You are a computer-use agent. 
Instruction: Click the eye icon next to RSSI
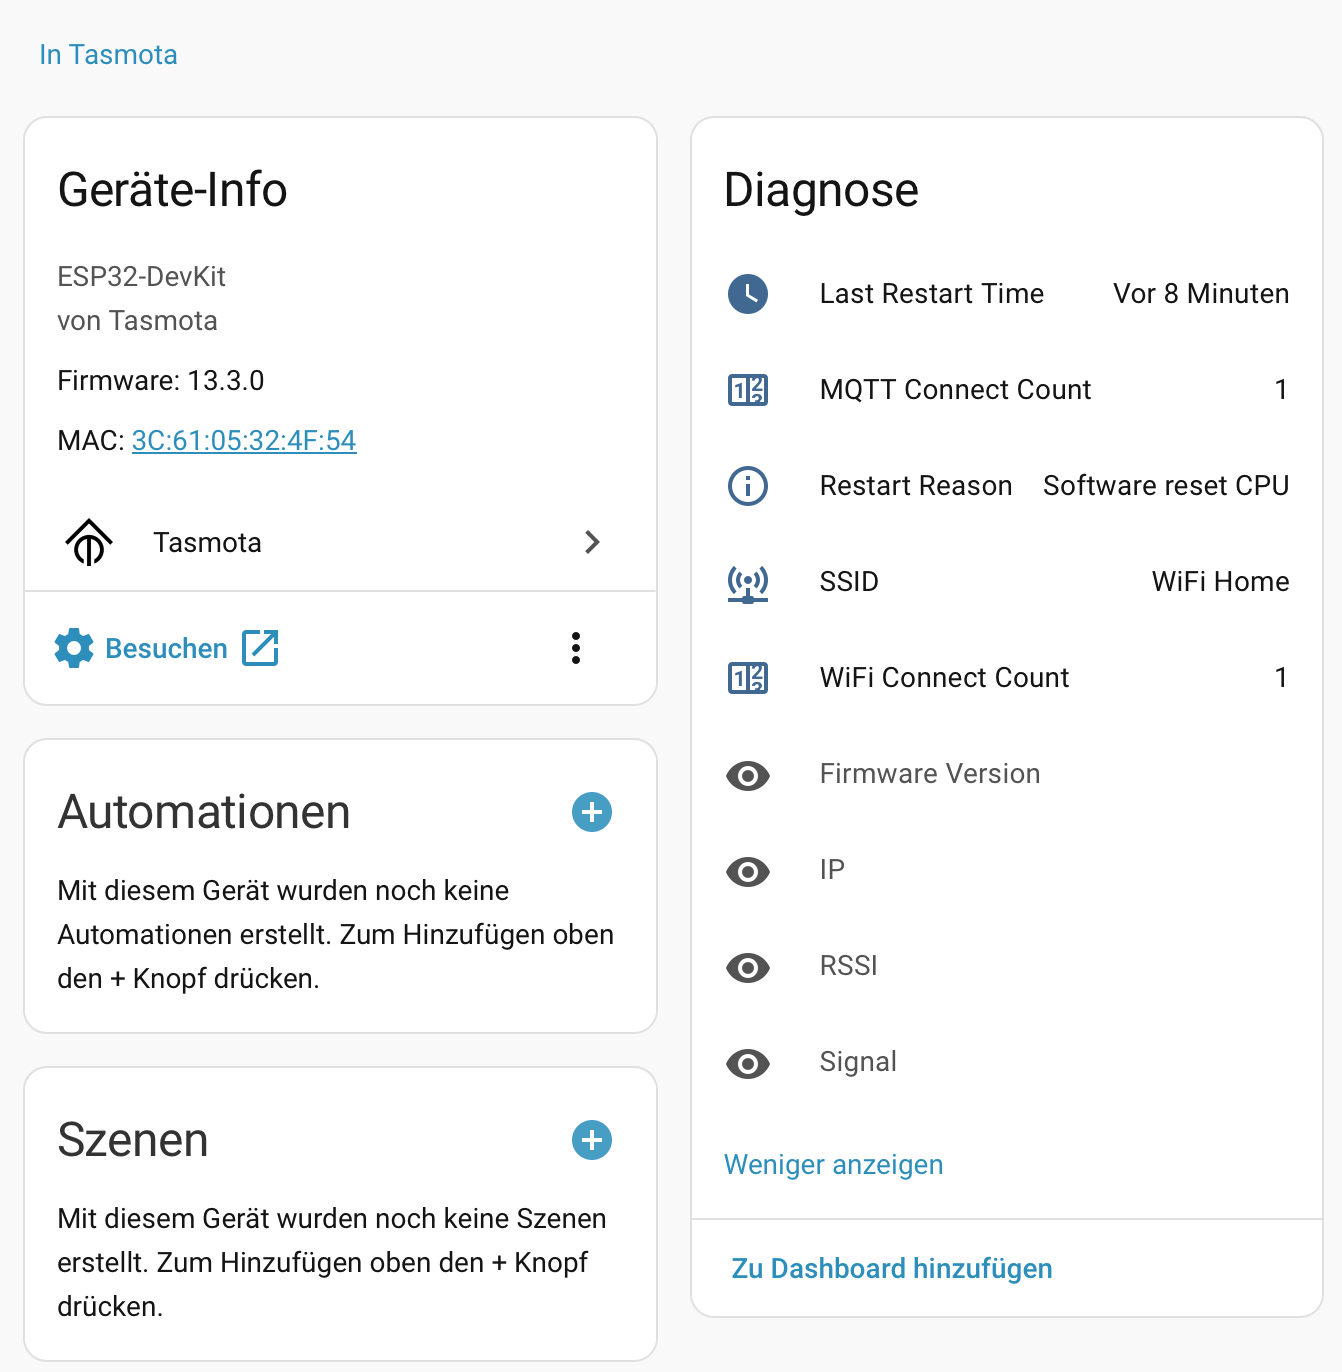point(748,967)
